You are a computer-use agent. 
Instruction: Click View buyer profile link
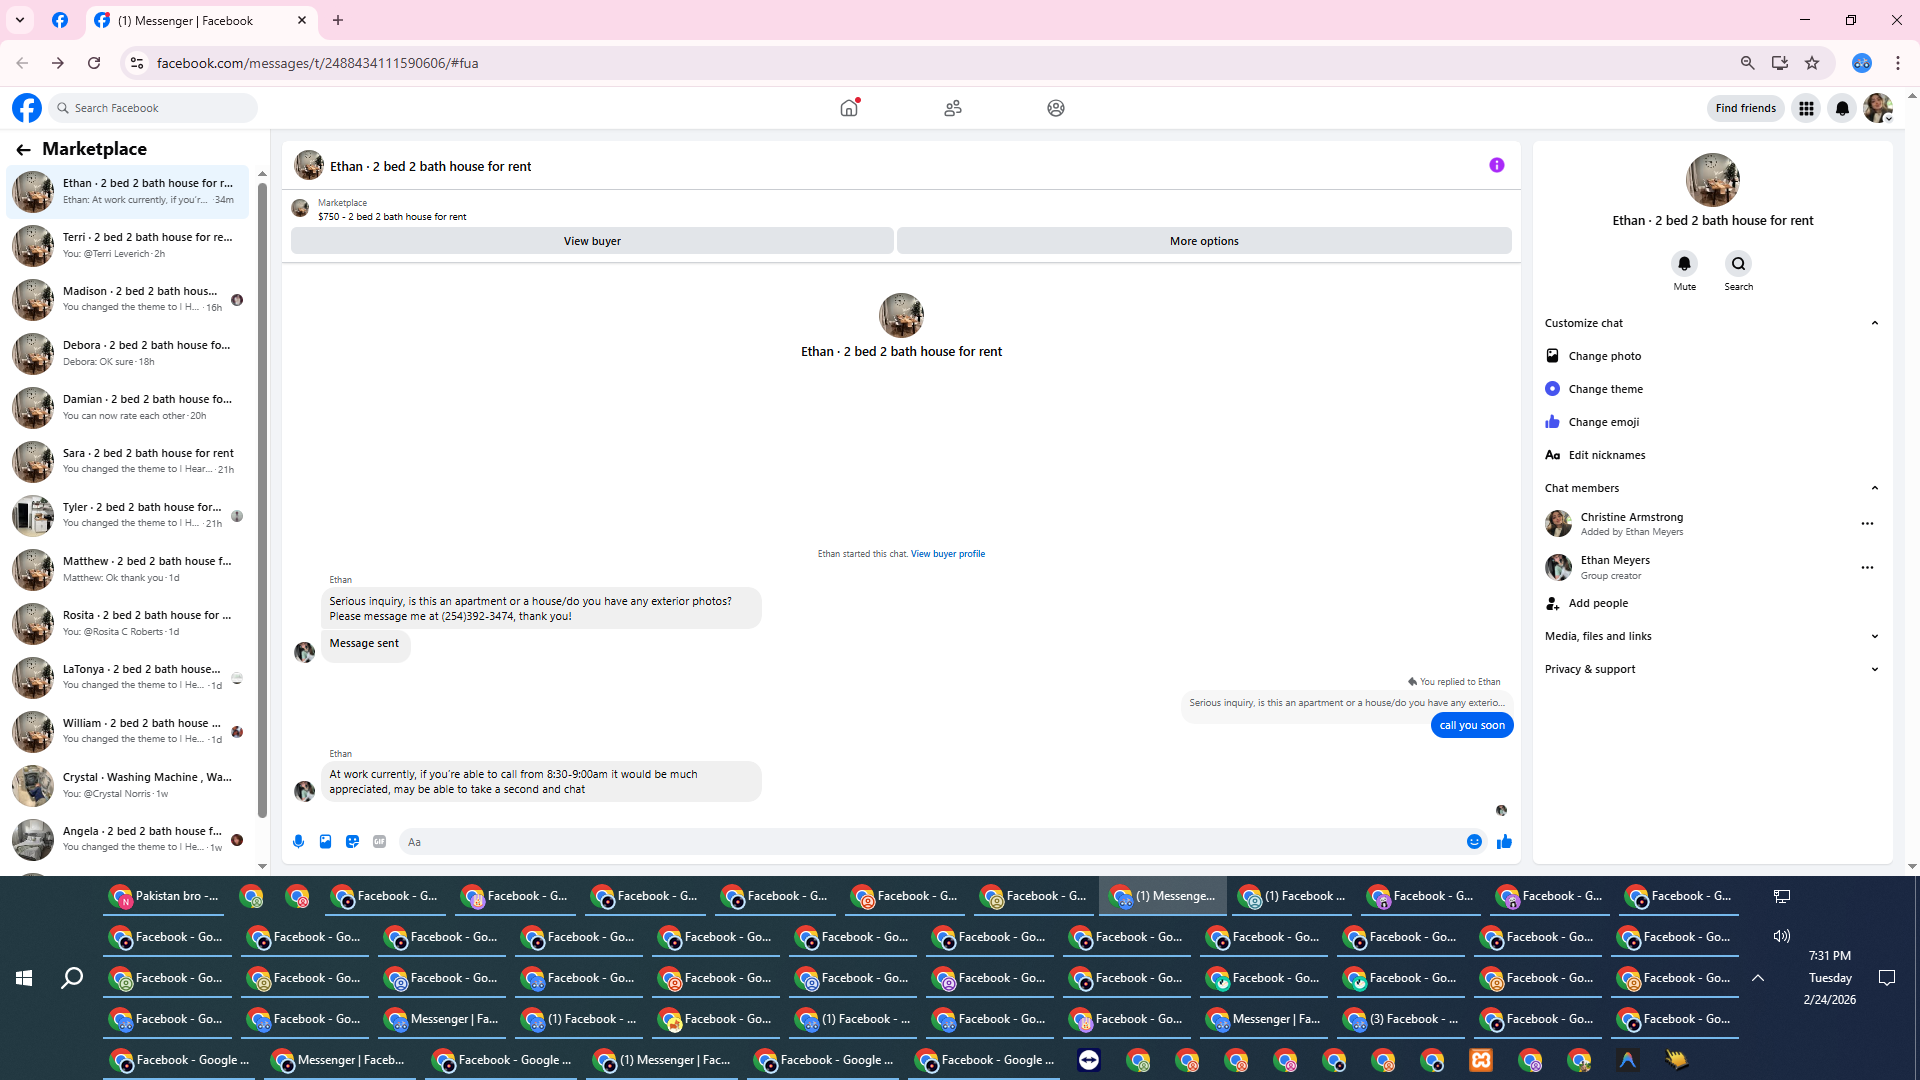click(947, 554)
